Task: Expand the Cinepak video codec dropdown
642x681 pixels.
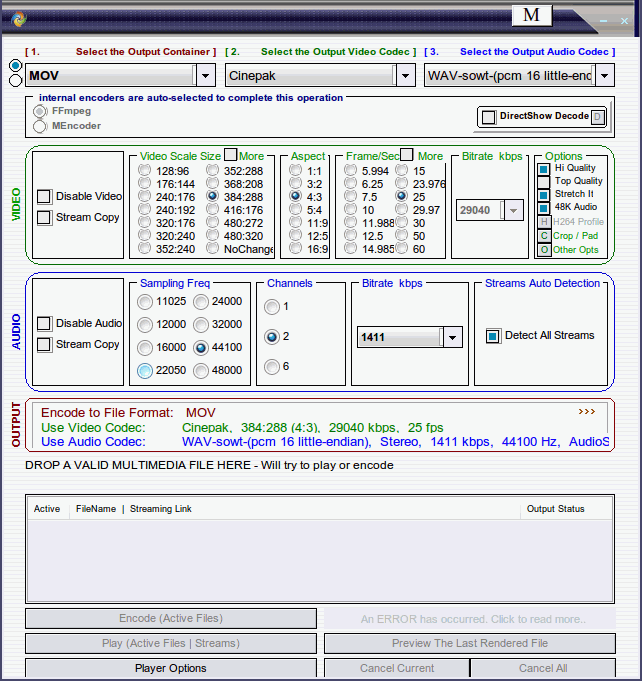Action: coord(405,75)
